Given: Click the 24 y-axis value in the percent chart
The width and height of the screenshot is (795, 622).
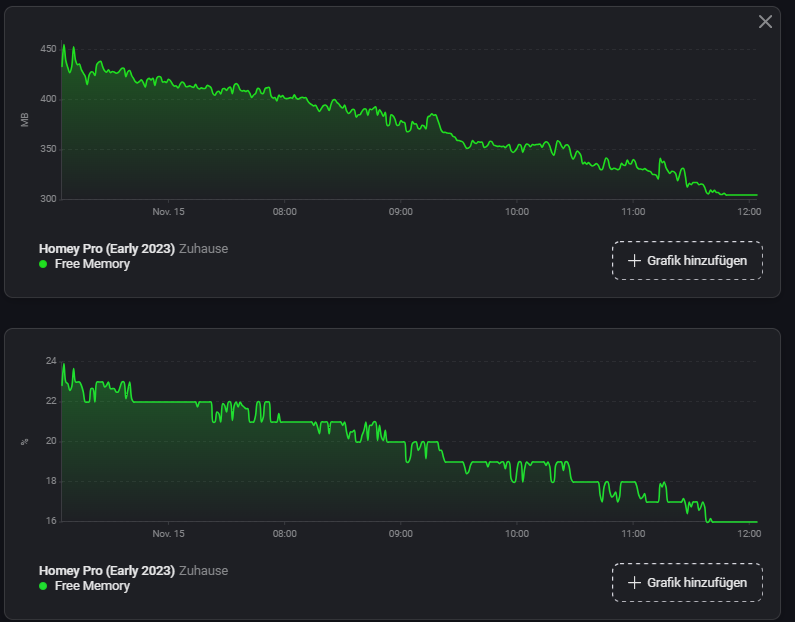Looking at the screenshot, I should click(x=51, y=361).
